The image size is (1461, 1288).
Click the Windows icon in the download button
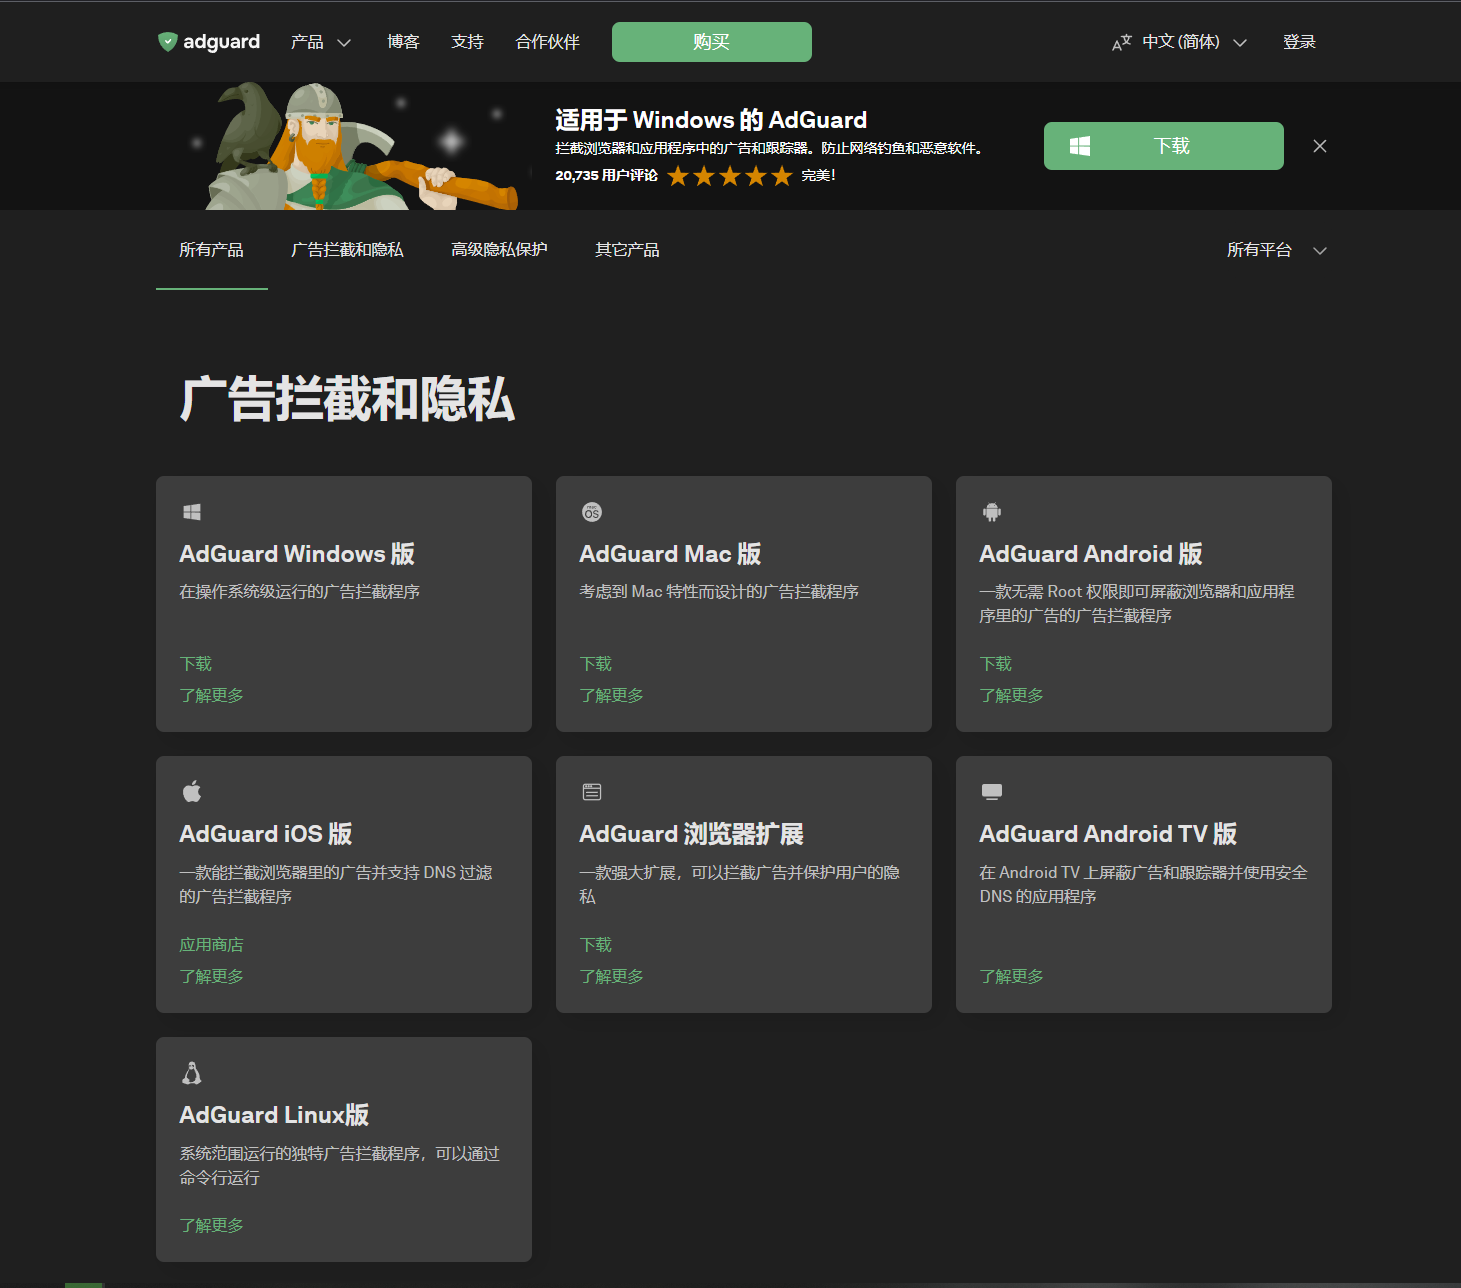[1080, 146]
